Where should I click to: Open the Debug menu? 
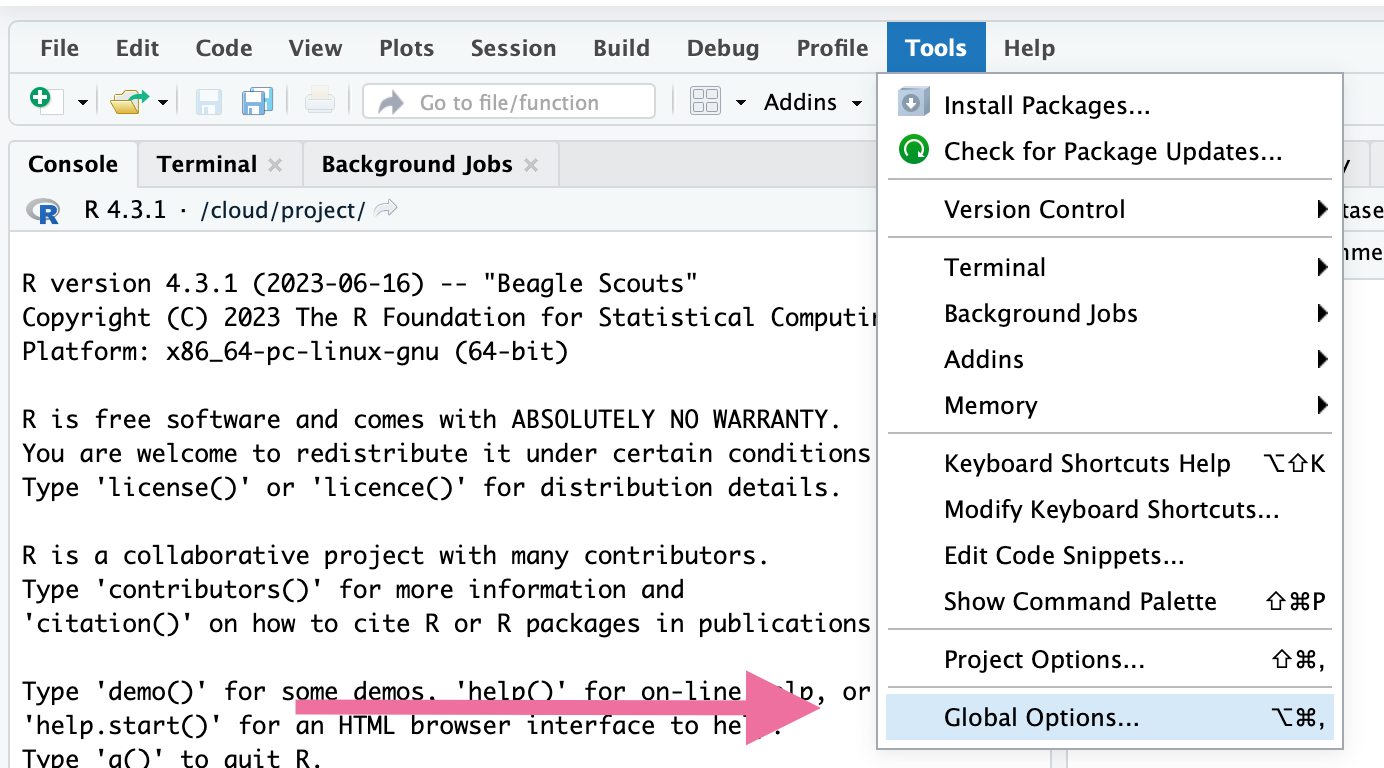722,48
